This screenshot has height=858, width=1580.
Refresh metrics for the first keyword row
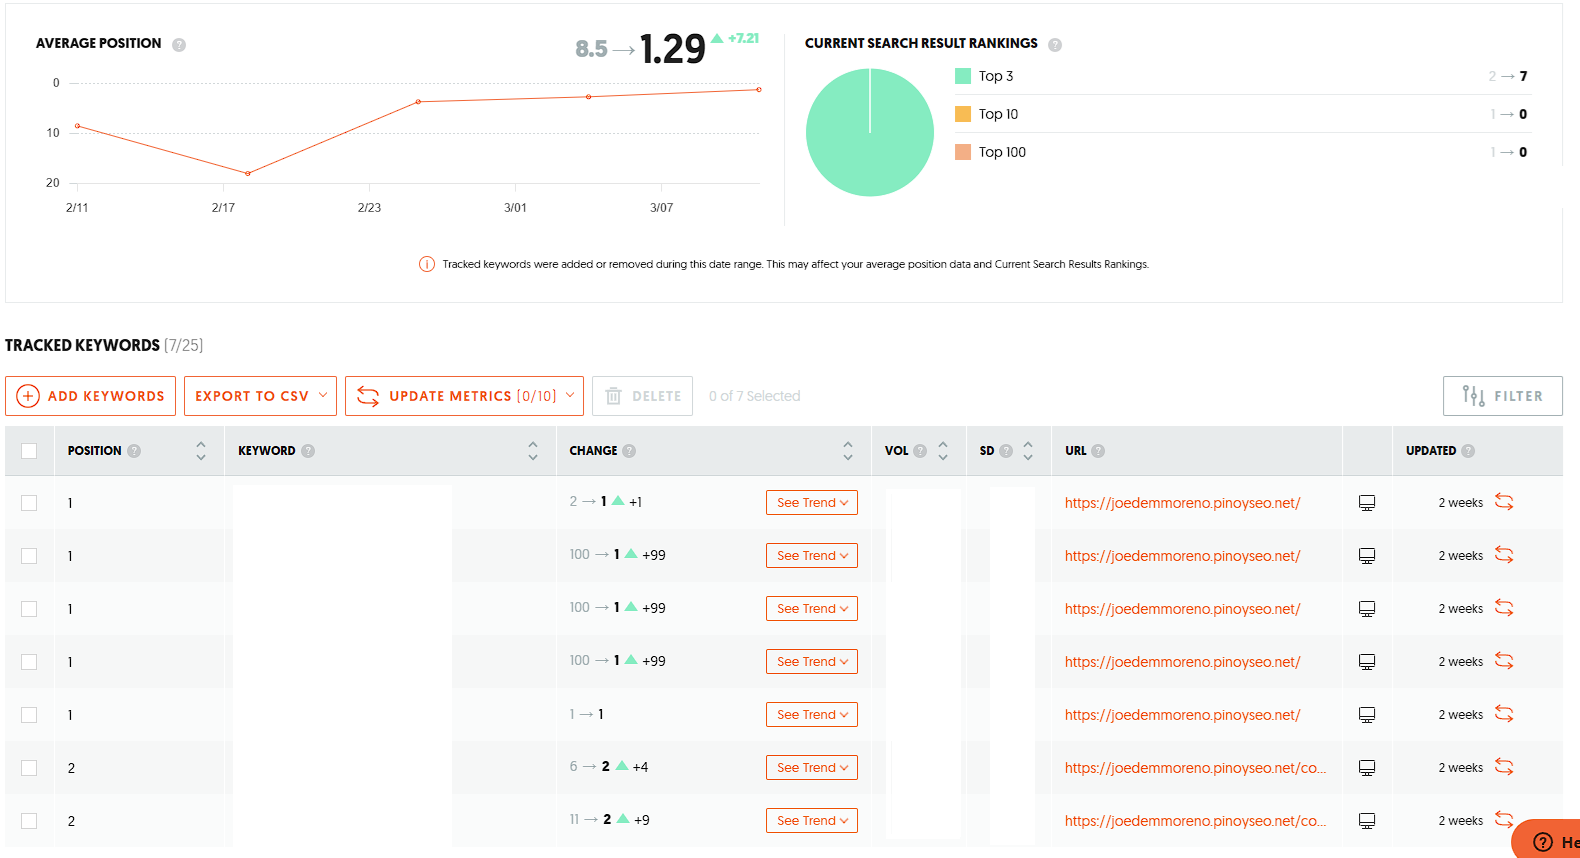point(1504,502)
